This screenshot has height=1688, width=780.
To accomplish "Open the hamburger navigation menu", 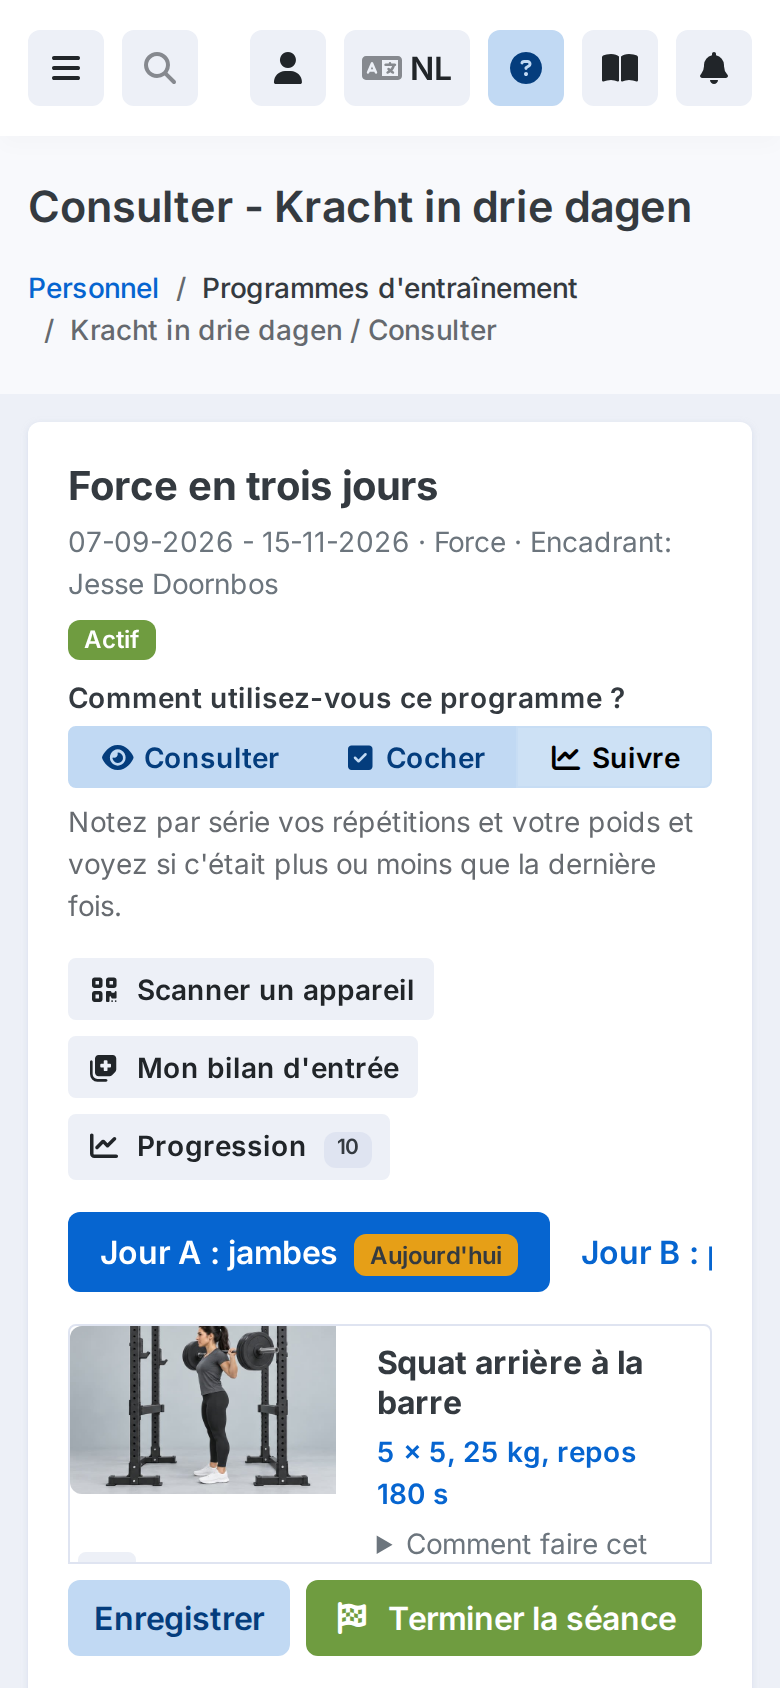I will pos(66,68).
